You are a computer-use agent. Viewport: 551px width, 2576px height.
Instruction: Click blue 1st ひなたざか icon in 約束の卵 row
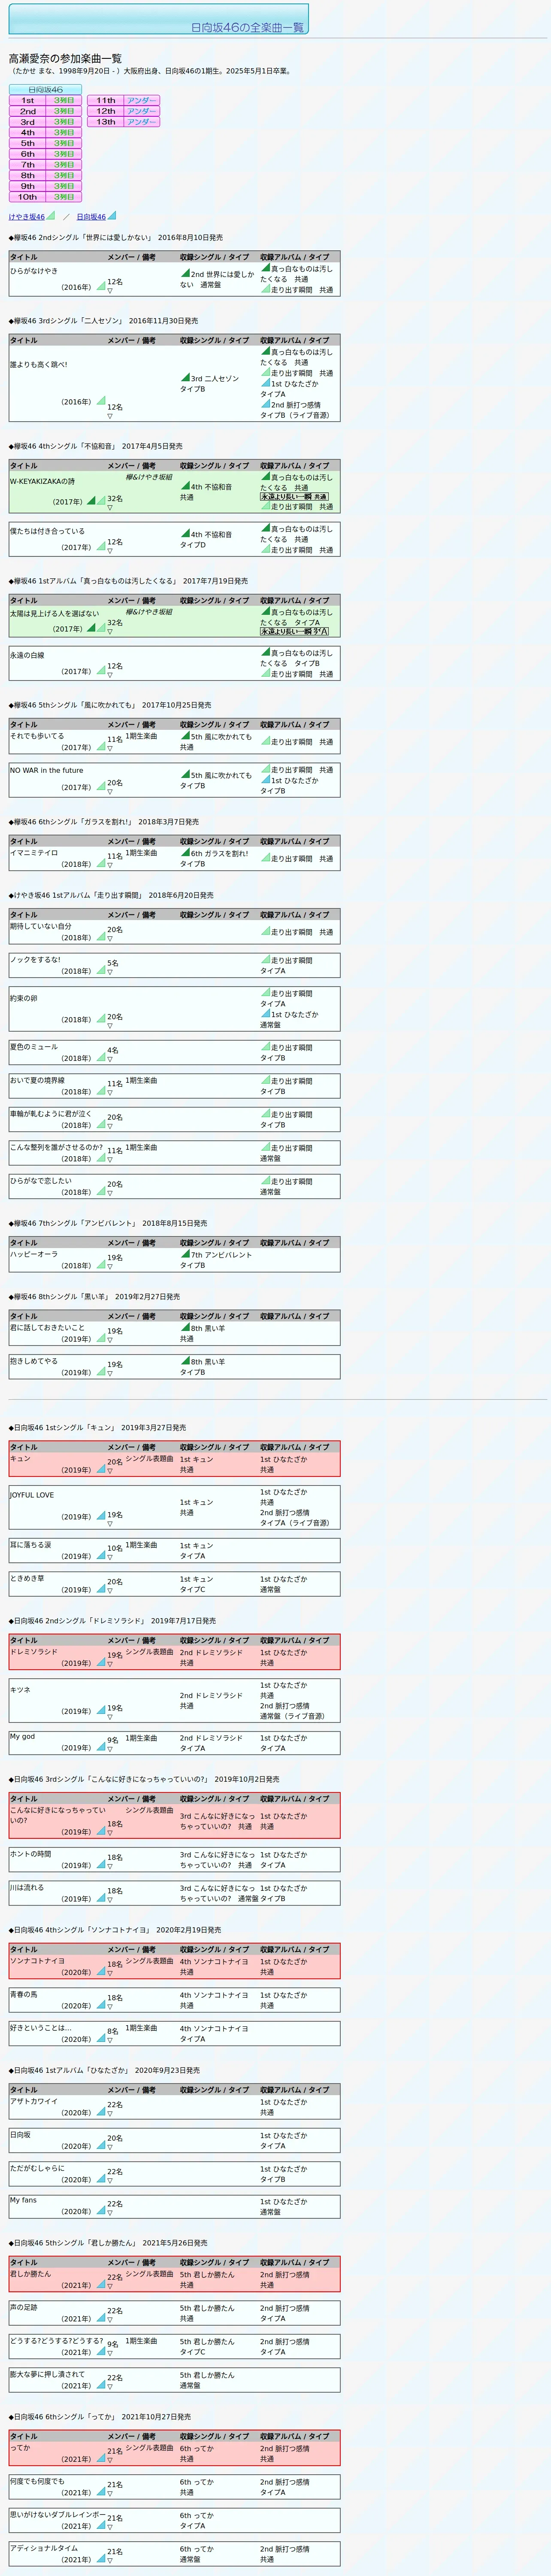265,1013
